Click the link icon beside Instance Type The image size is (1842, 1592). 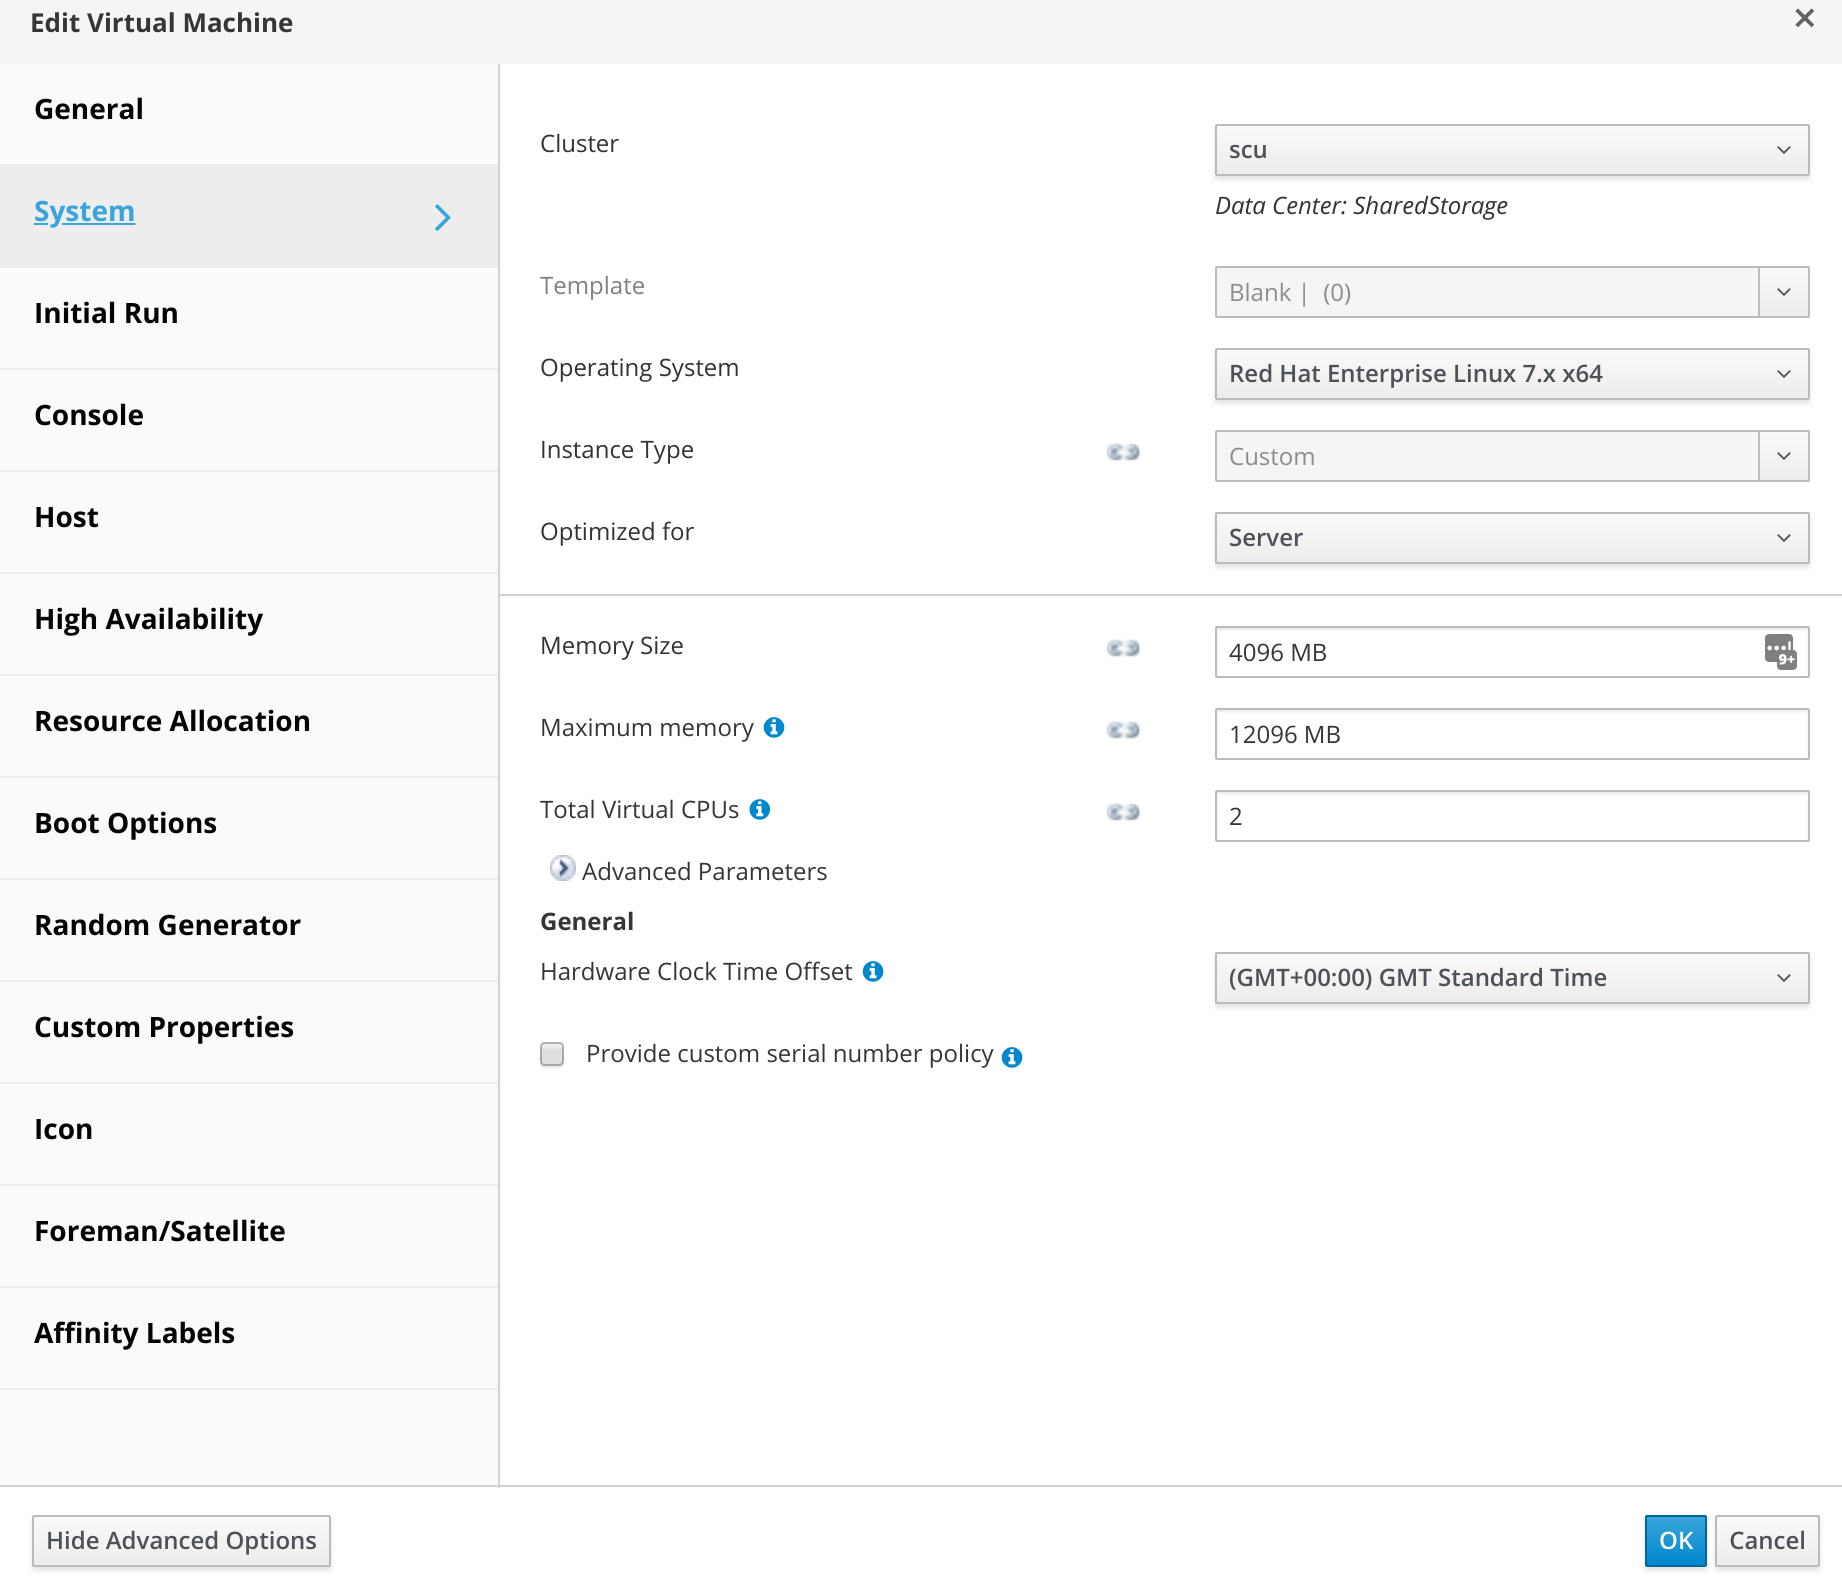[1123, 452]
